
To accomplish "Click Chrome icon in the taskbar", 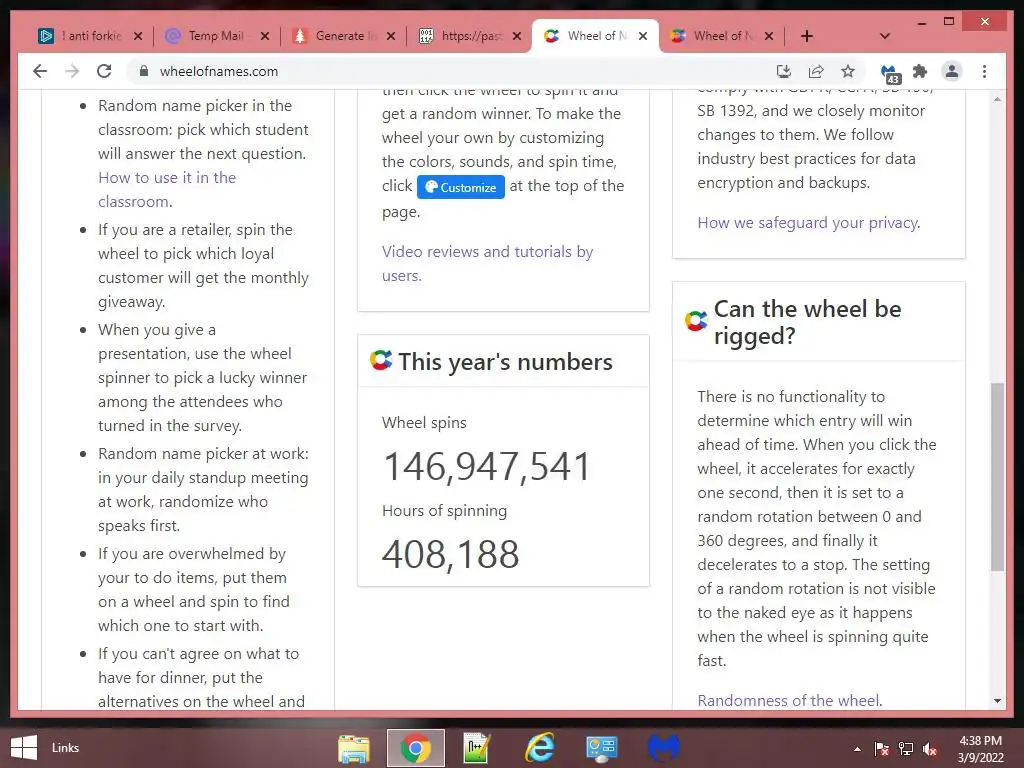I will click(x=415, y=748).
